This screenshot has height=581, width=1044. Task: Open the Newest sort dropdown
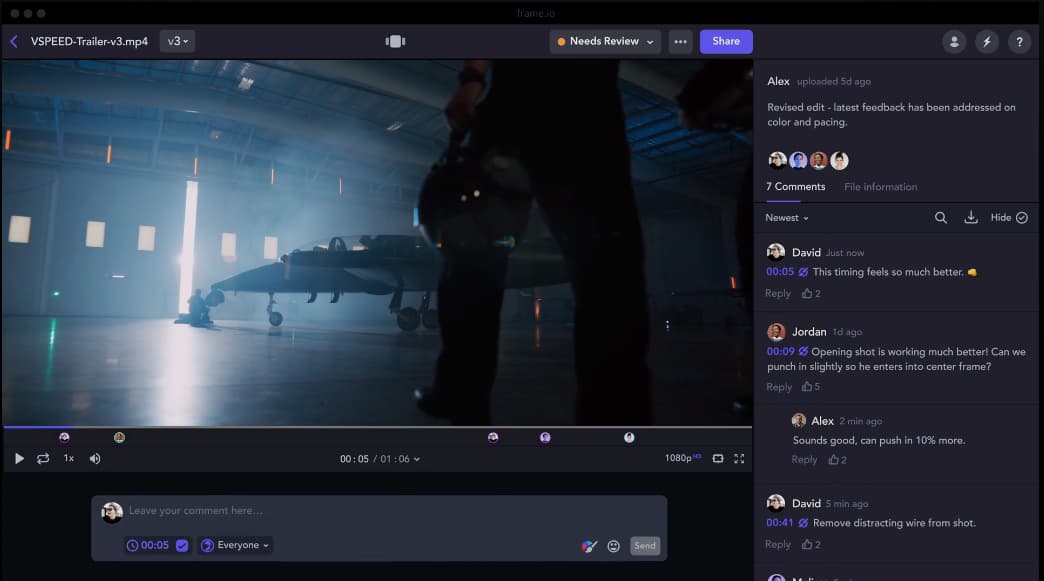click(787, 217)
